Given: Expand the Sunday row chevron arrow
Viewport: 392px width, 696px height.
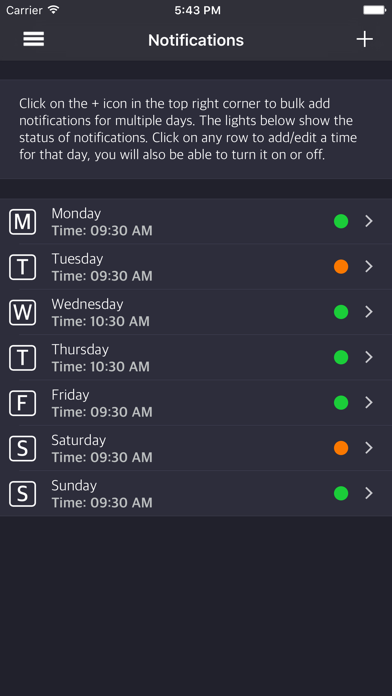Looking at the screenshot, I should point(369,493).
